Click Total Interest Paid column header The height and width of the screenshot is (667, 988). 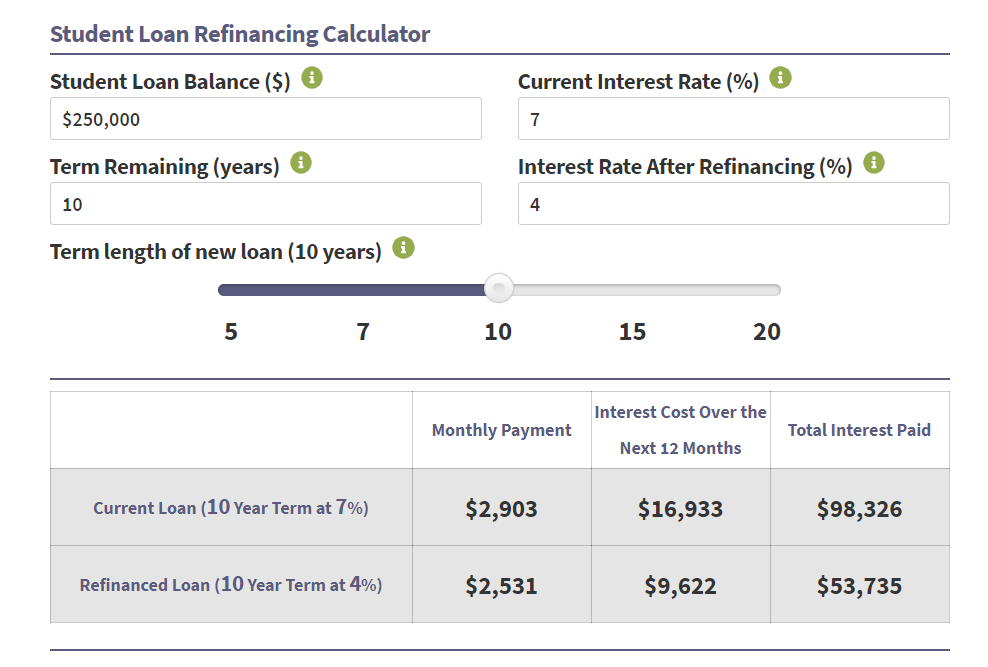[x=859, y=430]
